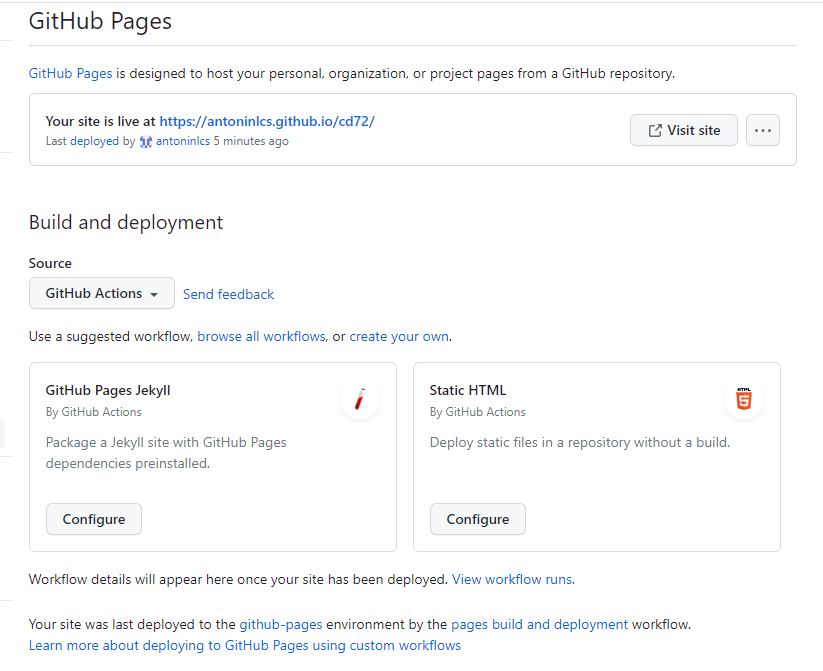Click the HTML5 logo icon
This screenshot has width=823, height=671.
pos(743,400)
